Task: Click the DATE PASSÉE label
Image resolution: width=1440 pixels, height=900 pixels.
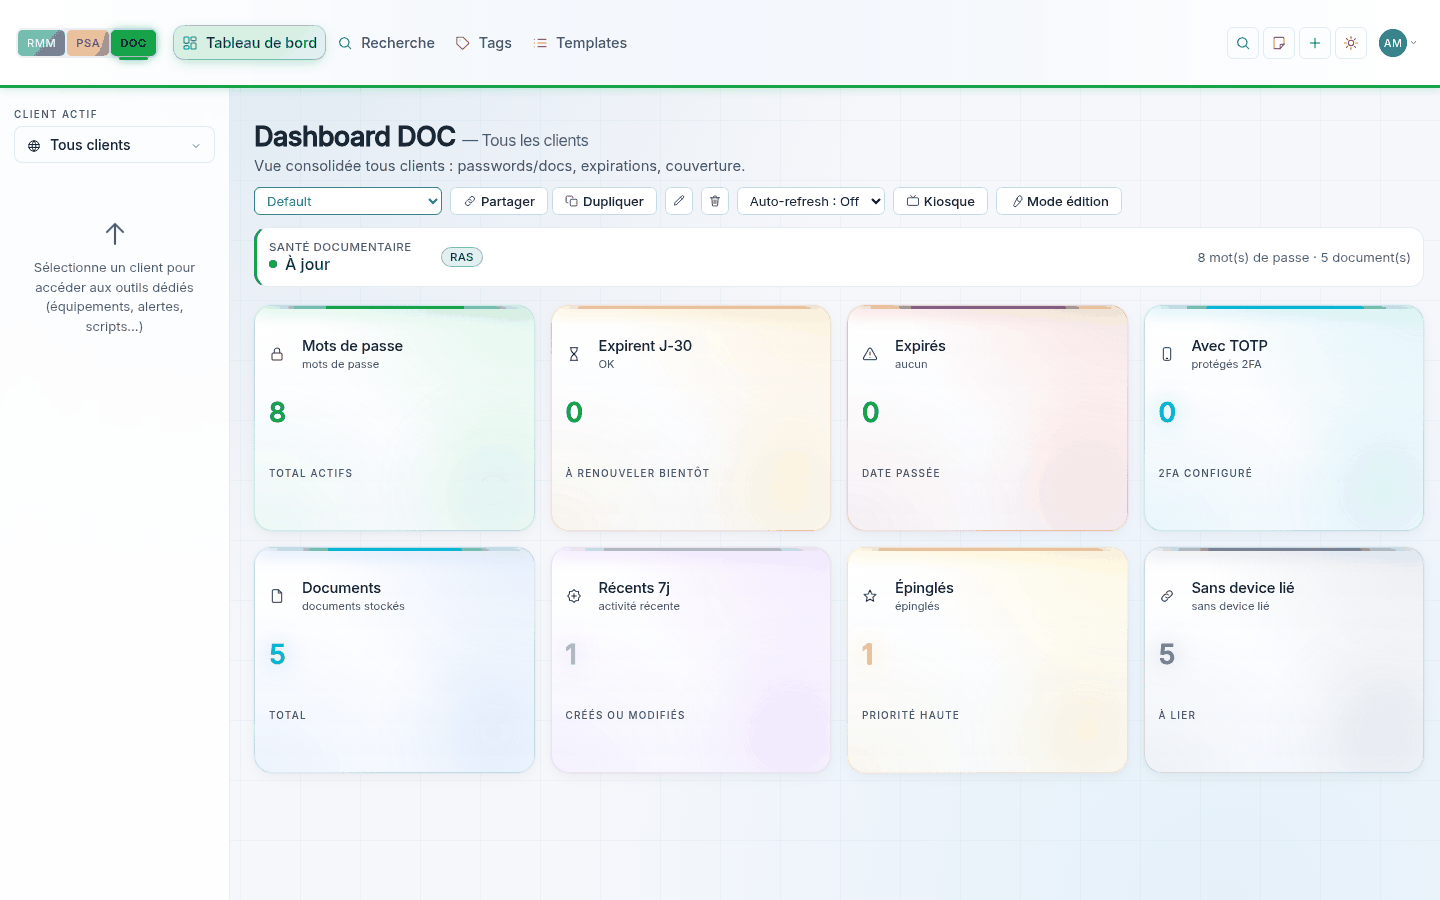Action: tap(901, 473)
